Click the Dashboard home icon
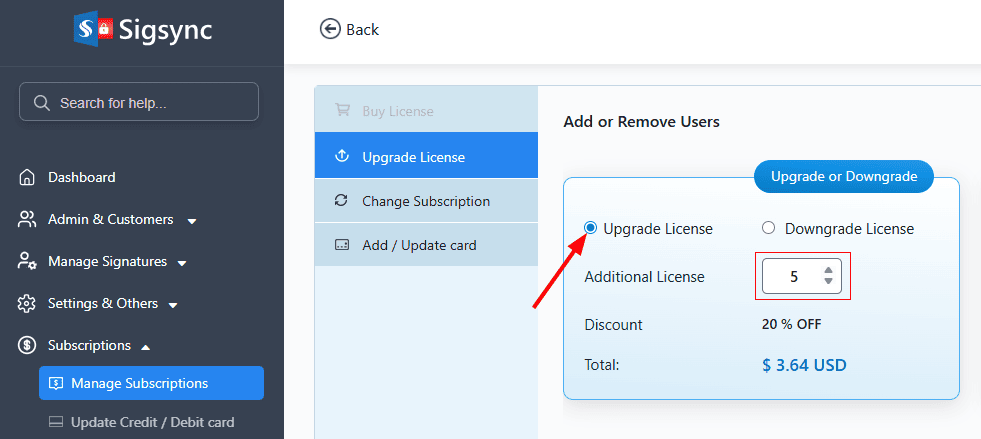The width and height of the screenshot is (981, 439). tap(28, 177)
